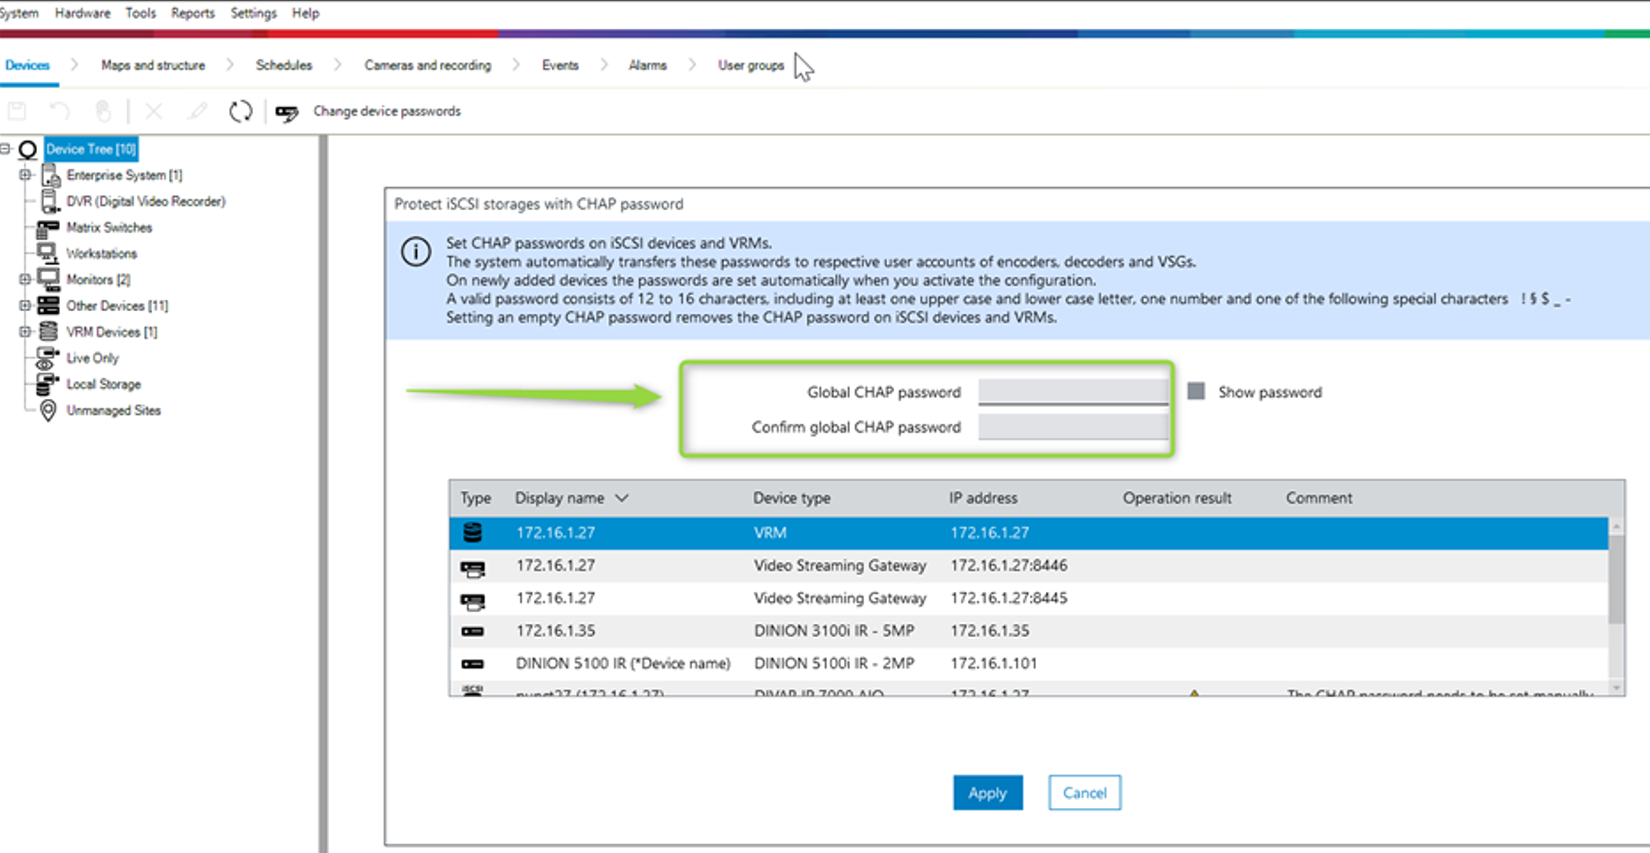This screenshot has width=1650, height=853.
Task: Collapse the Device Tree root node
Action: (x=6, y=149)
